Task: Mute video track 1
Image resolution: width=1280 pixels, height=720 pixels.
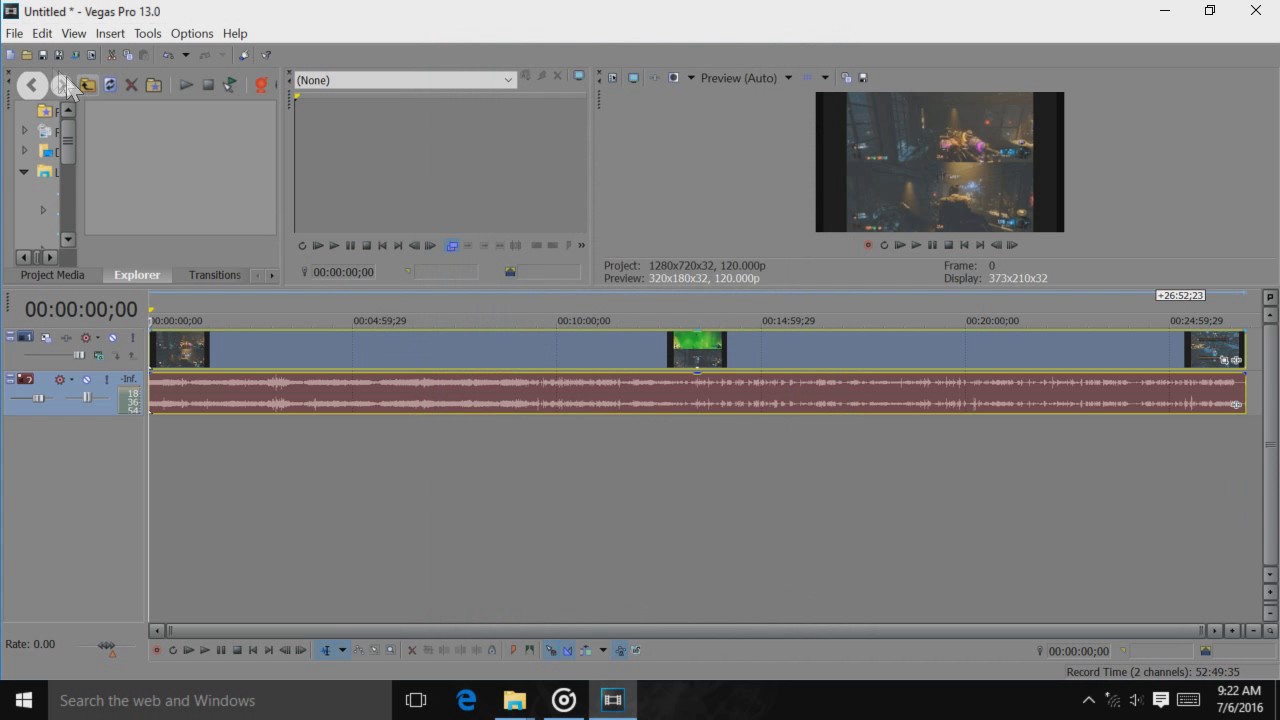Action: 113,338
